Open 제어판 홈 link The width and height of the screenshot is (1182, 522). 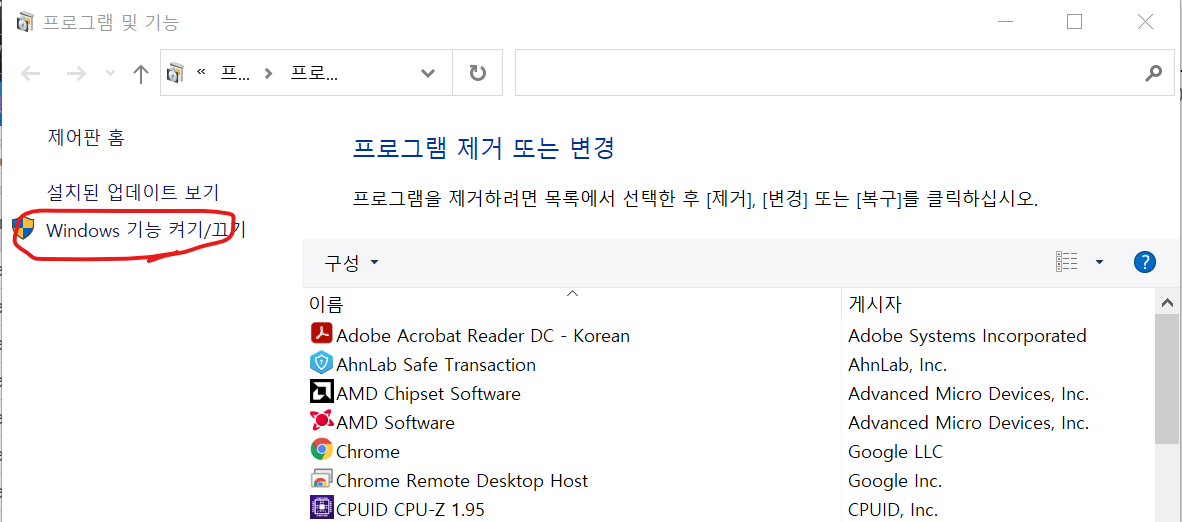(86, 138)
